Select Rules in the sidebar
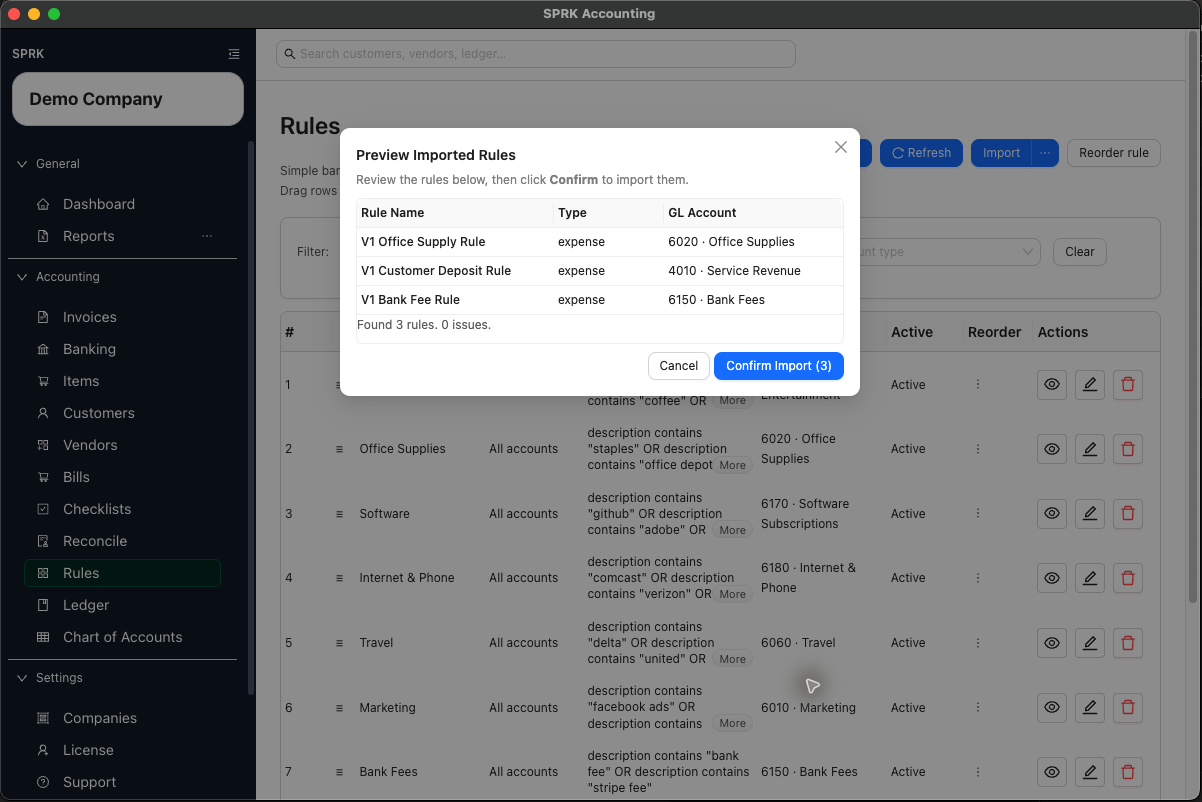This screenshot has height=802, width=1202. click(x=122, y=573)
